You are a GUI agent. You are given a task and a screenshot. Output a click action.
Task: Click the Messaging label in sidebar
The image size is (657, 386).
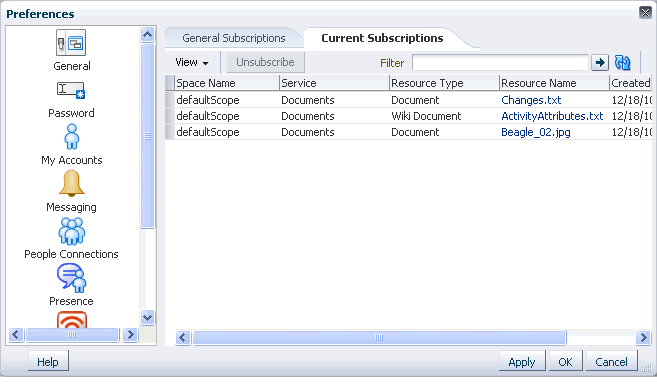coord(71,207)
